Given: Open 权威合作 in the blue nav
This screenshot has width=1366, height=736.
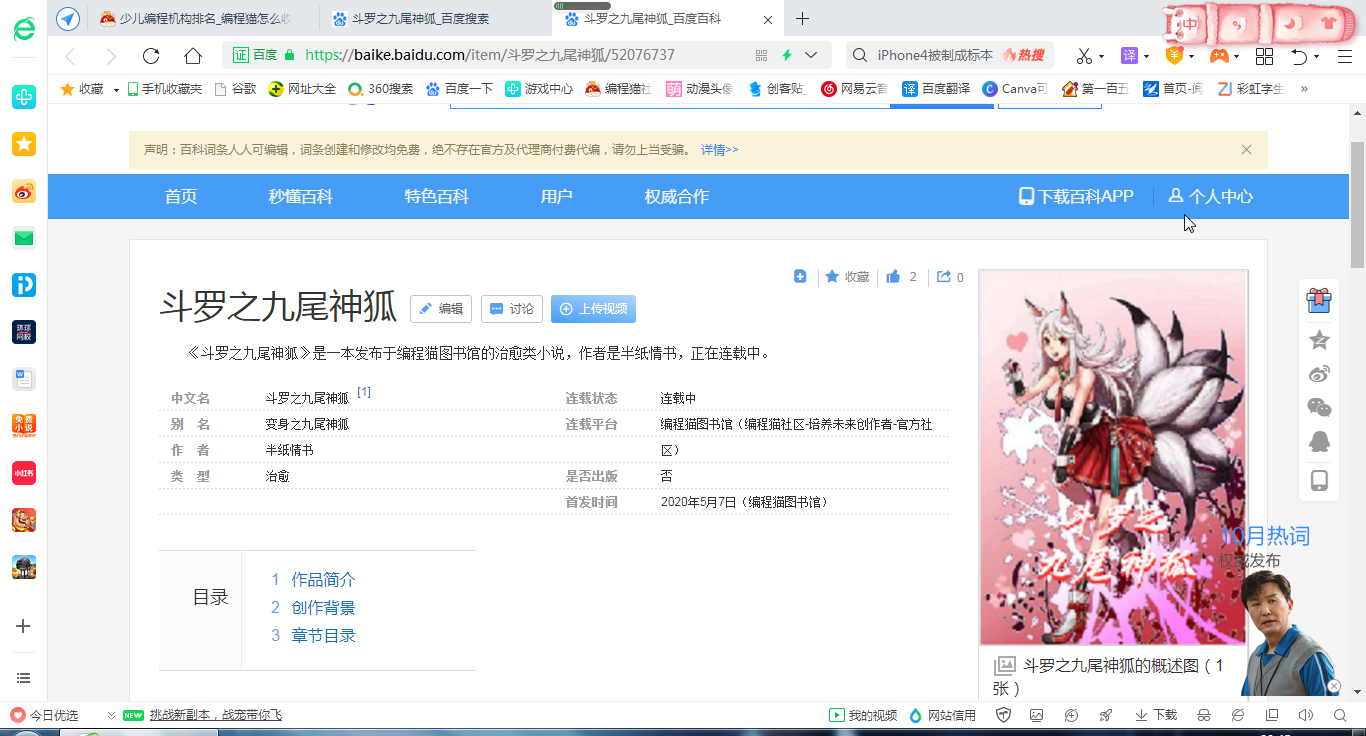Looking at the screenshot, I should [677, 197].
